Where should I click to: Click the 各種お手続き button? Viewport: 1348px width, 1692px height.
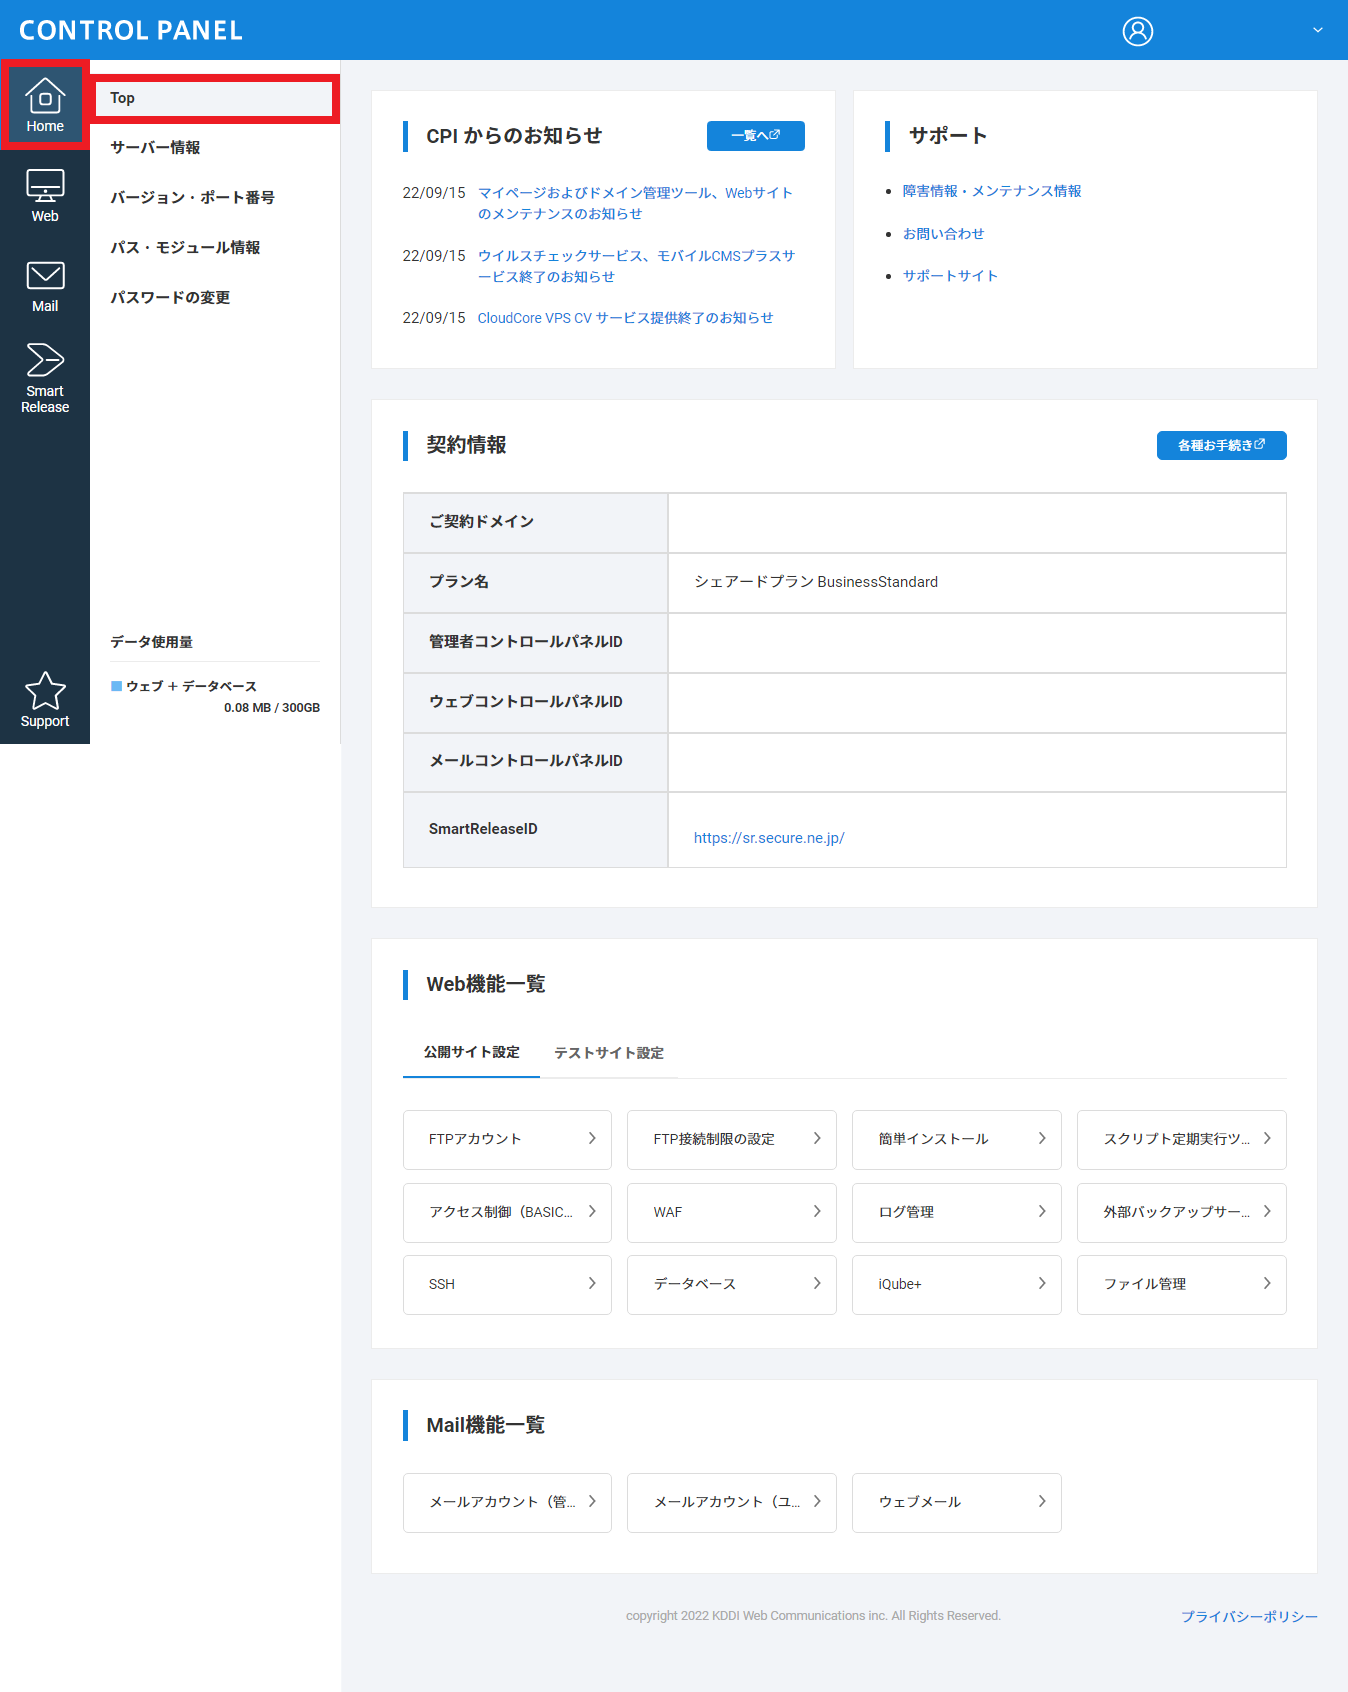point(1221,445)
